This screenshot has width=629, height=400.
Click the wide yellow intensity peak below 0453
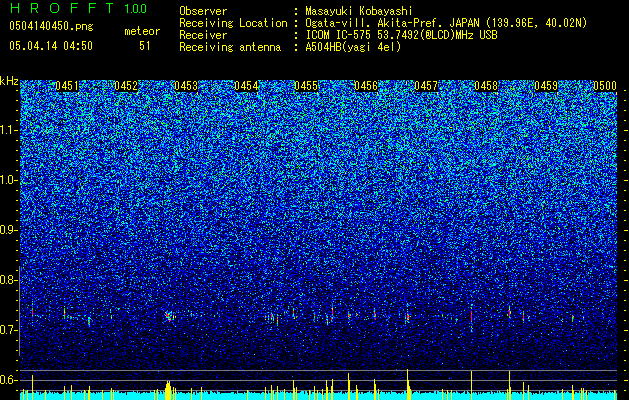tap(168, 390)
